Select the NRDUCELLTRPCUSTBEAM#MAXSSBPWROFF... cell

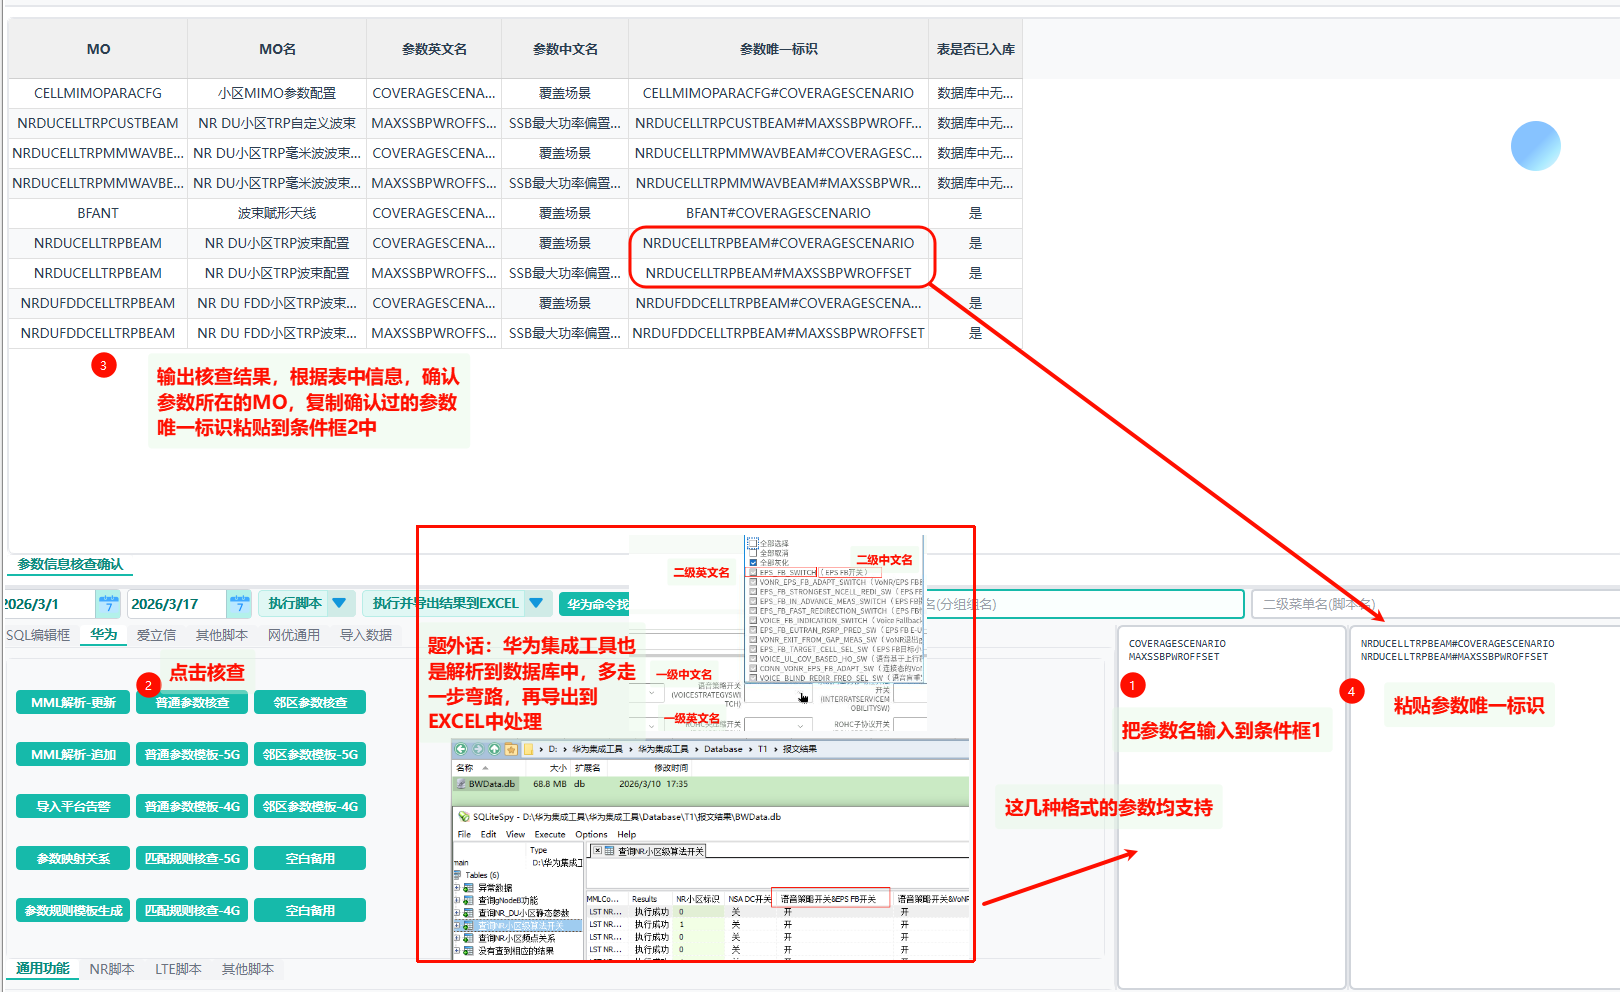[778, 123]
